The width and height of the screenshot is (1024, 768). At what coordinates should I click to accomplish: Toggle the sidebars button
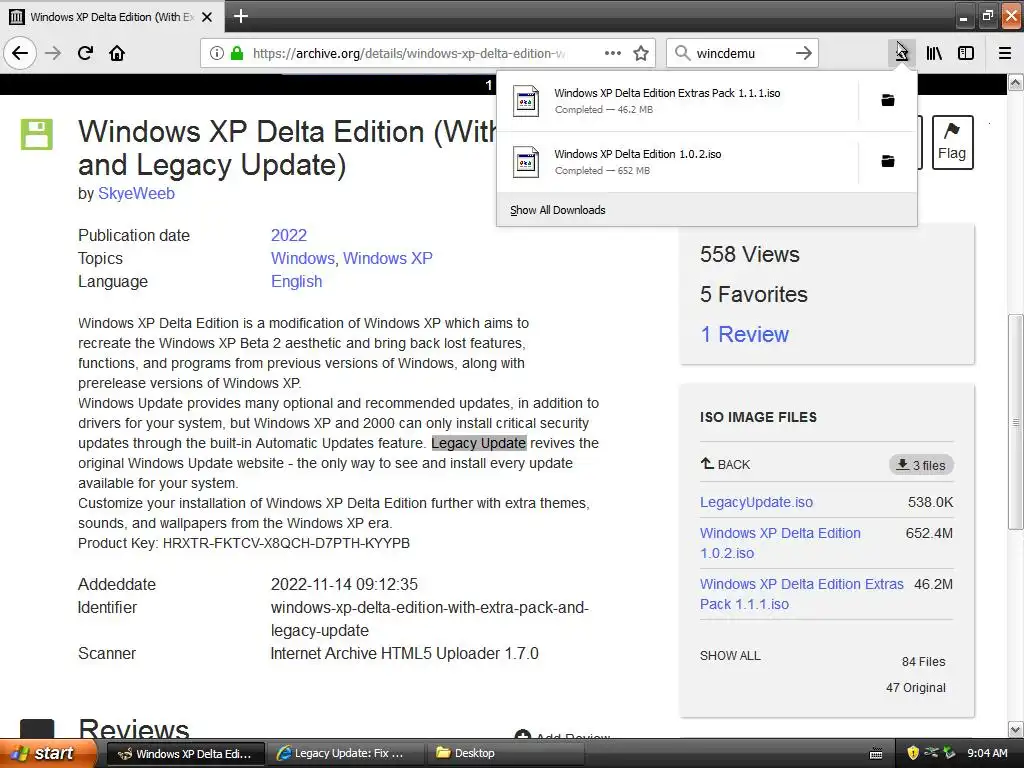pyautogui.click(x=966, y=53)
